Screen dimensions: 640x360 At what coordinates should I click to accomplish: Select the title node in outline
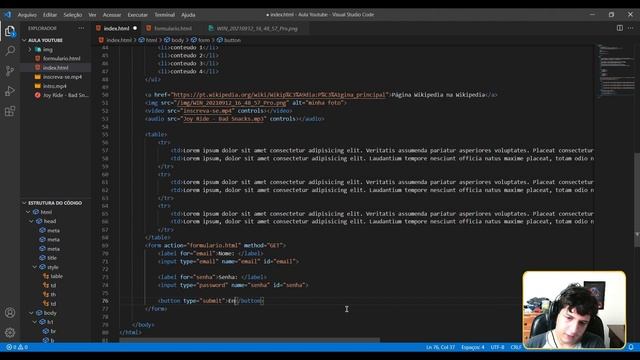coord(52,258)
